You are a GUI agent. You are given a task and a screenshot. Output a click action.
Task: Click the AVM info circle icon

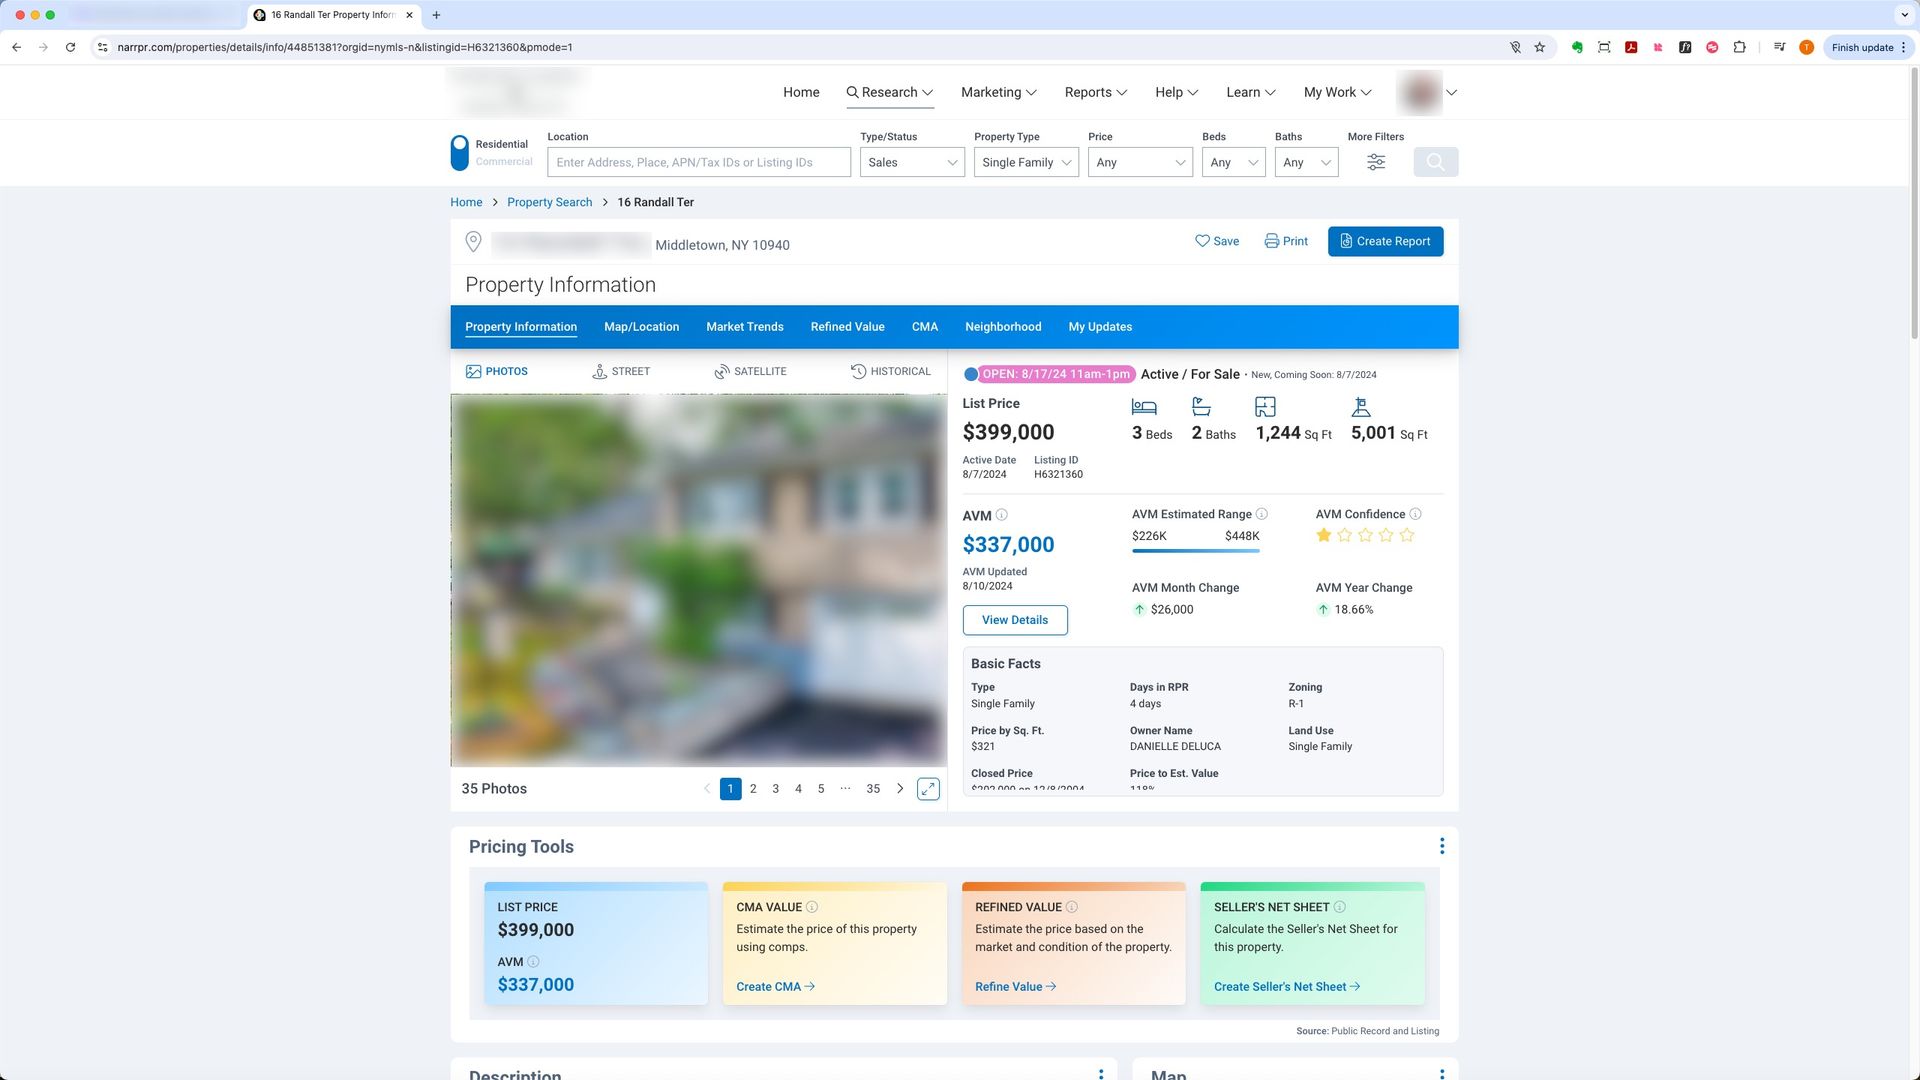(x=1002, y=515)
